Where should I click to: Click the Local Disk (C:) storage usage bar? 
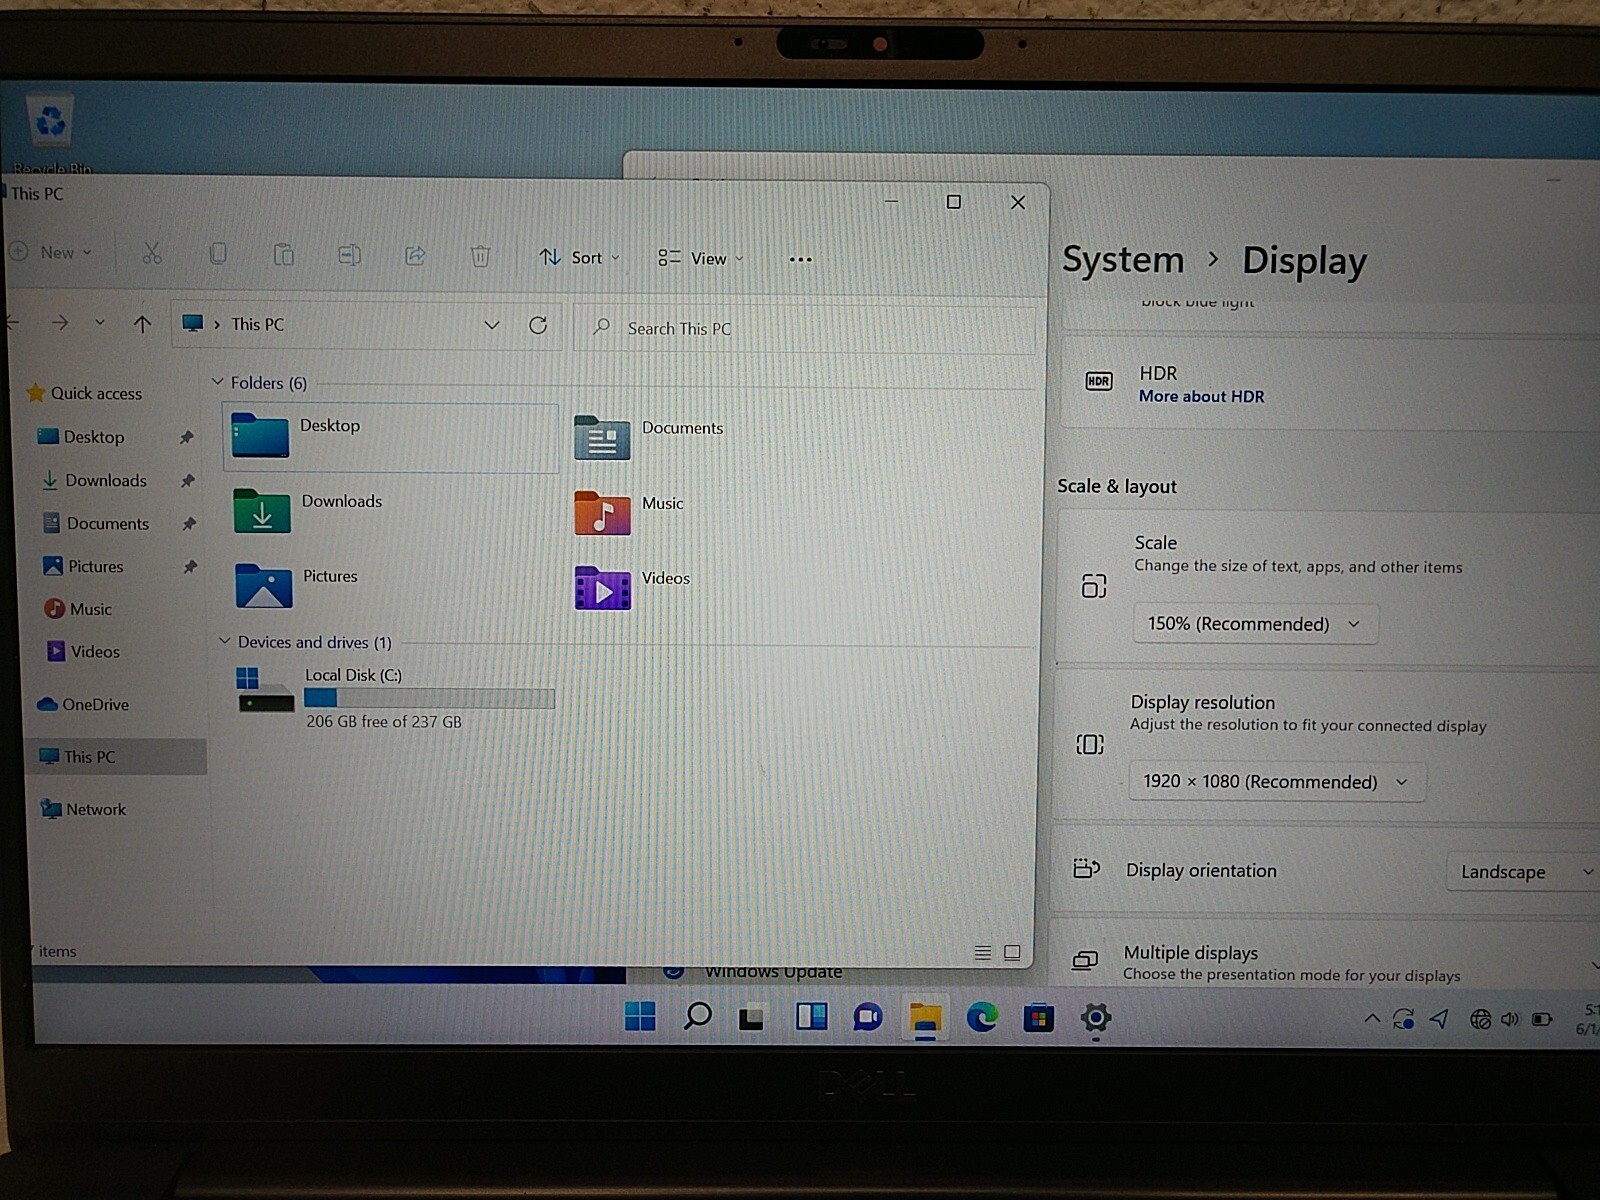tap(429, 698)
